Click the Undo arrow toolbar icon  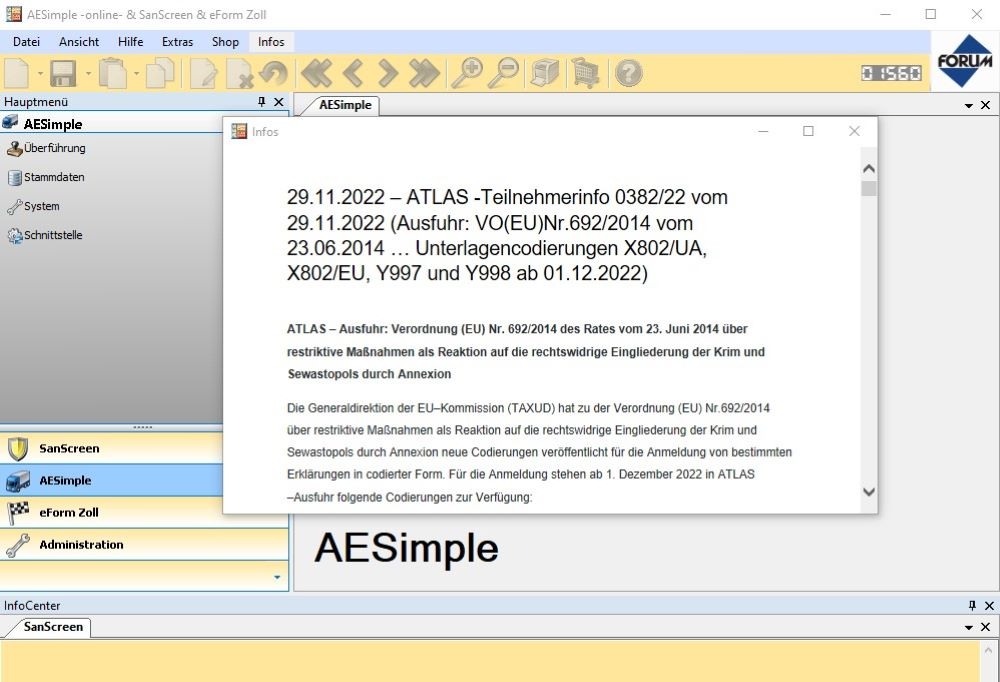tap(274, 73)
